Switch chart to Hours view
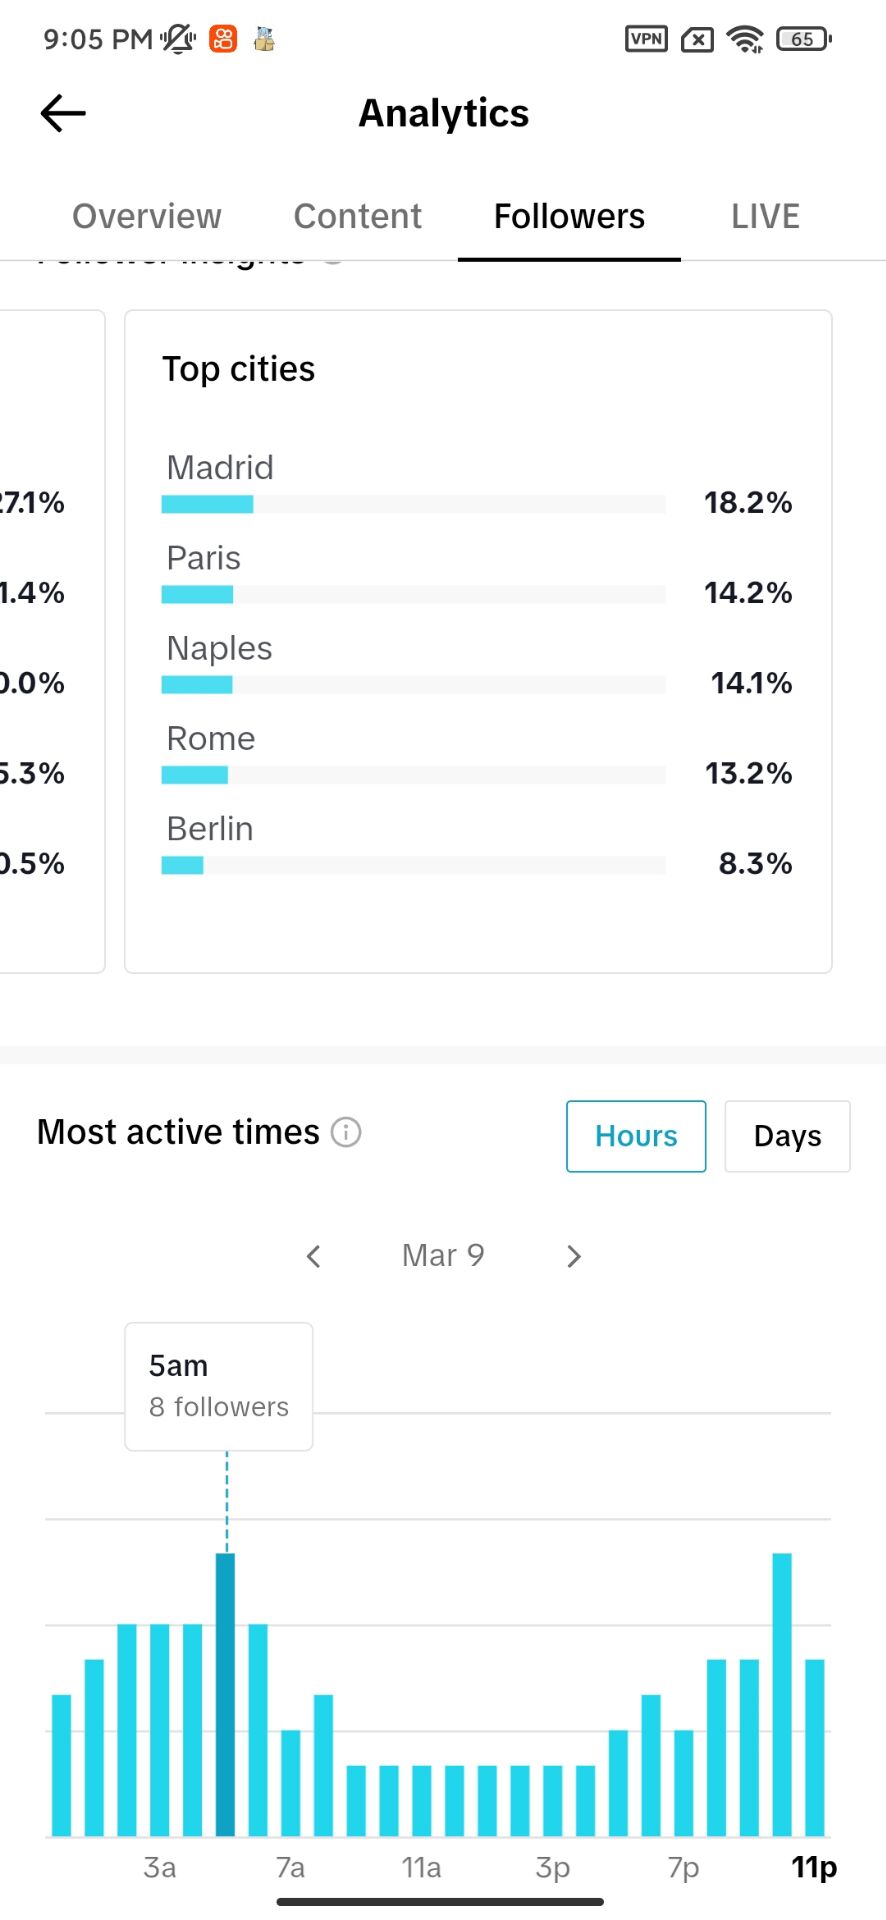The image size is (886, 1920). point(636,1136)
